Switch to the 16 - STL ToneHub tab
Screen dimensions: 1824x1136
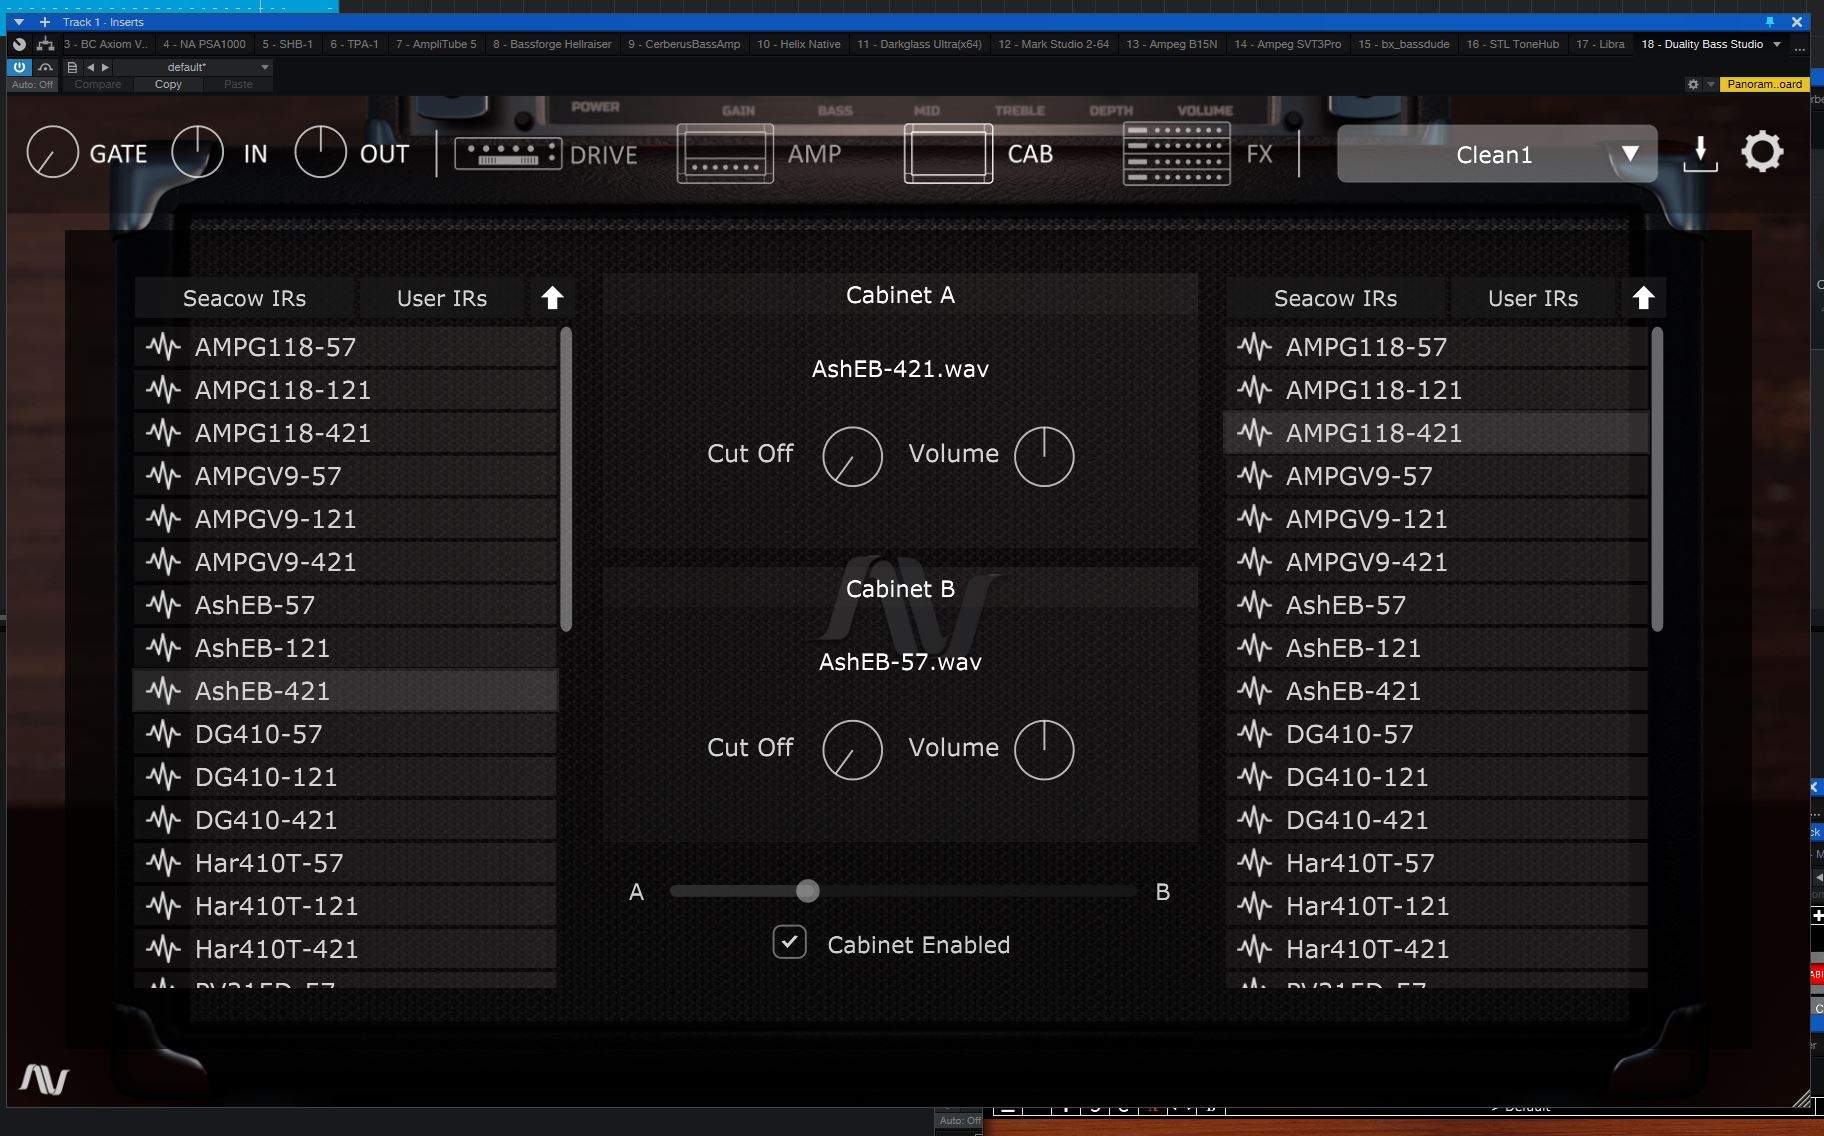pos(1513,44)
